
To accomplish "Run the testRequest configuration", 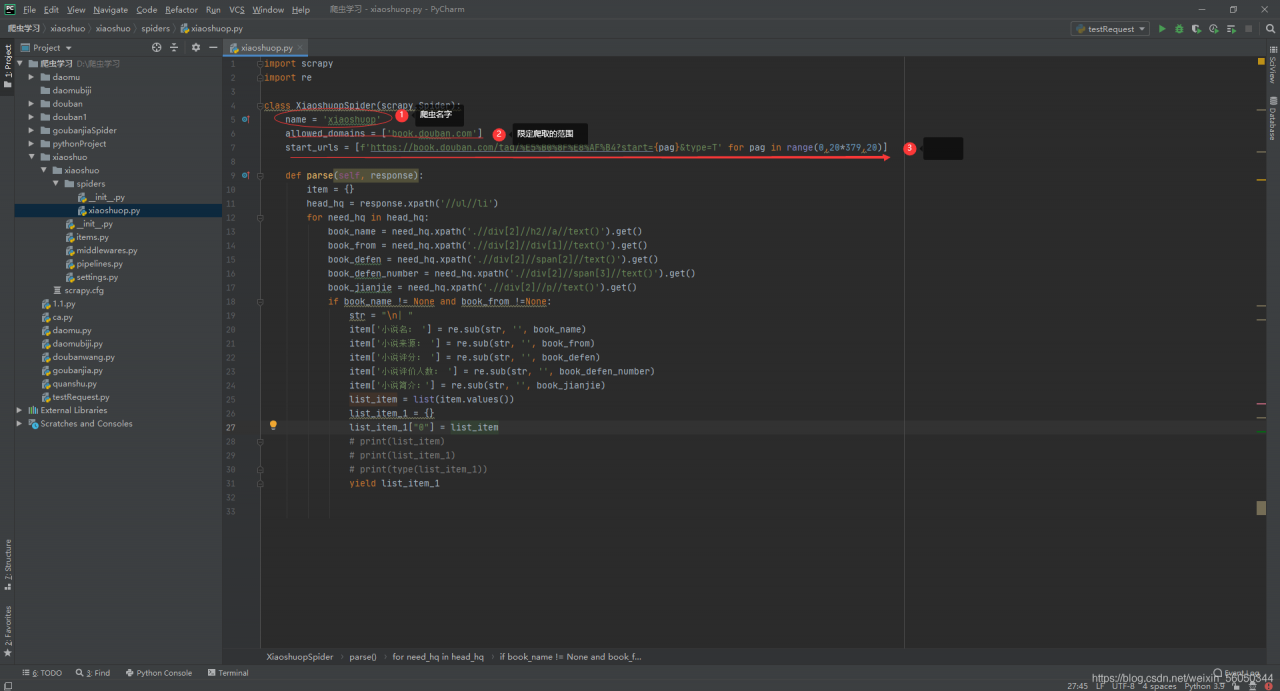I will tap(1162, 29).
